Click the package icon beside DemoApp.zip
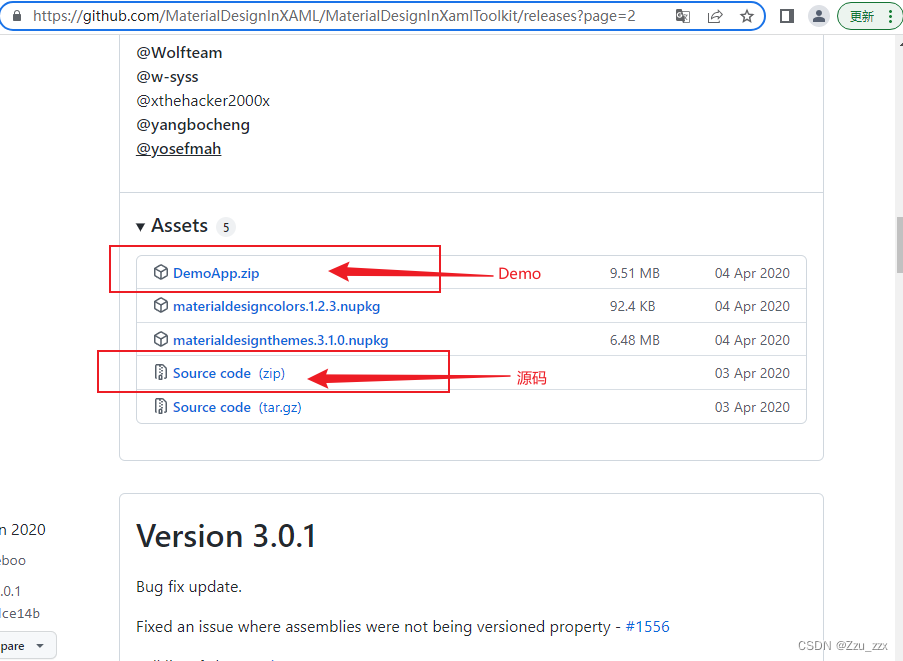 (x=161, y=272)
